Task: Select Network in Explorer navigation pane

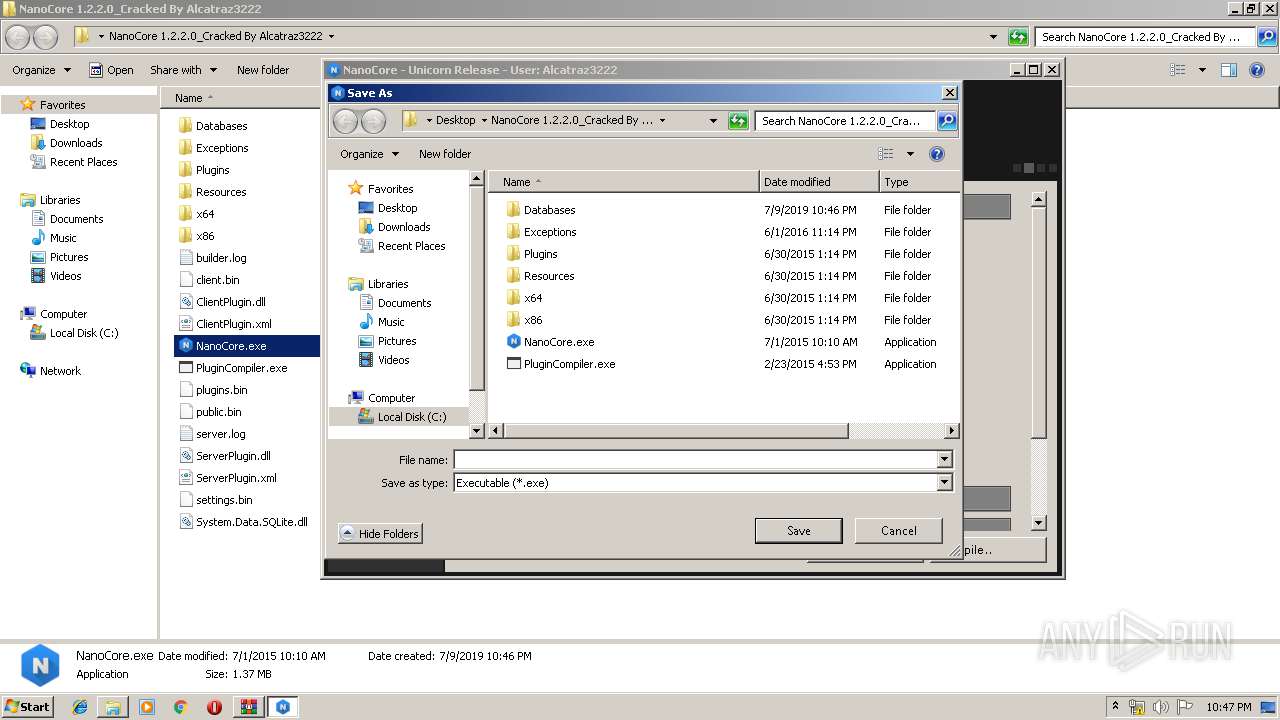Action: (50, 371)
